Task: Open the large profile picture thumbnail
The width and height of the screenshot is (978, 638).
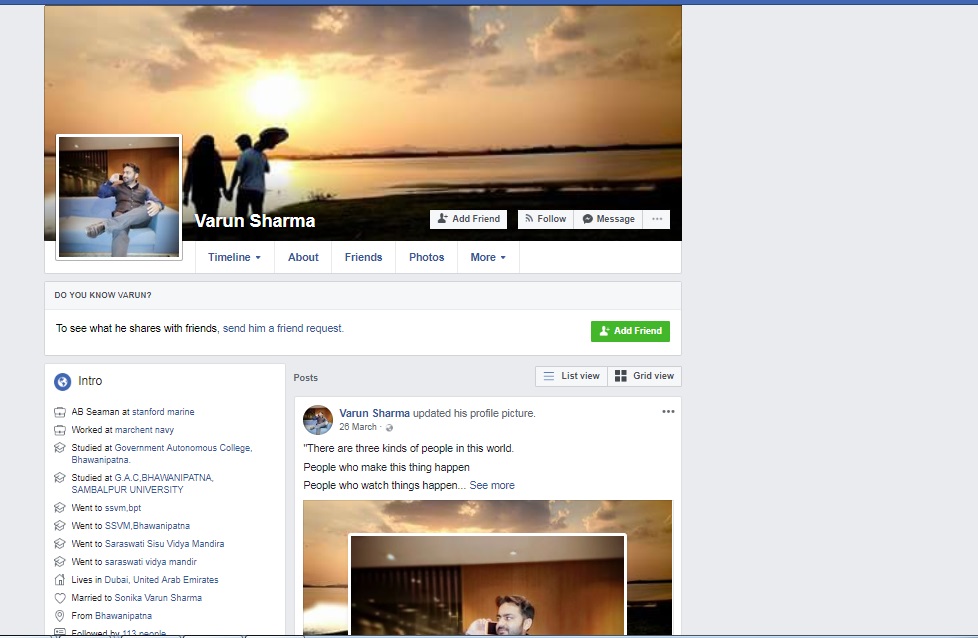Action: pos(119,197)
